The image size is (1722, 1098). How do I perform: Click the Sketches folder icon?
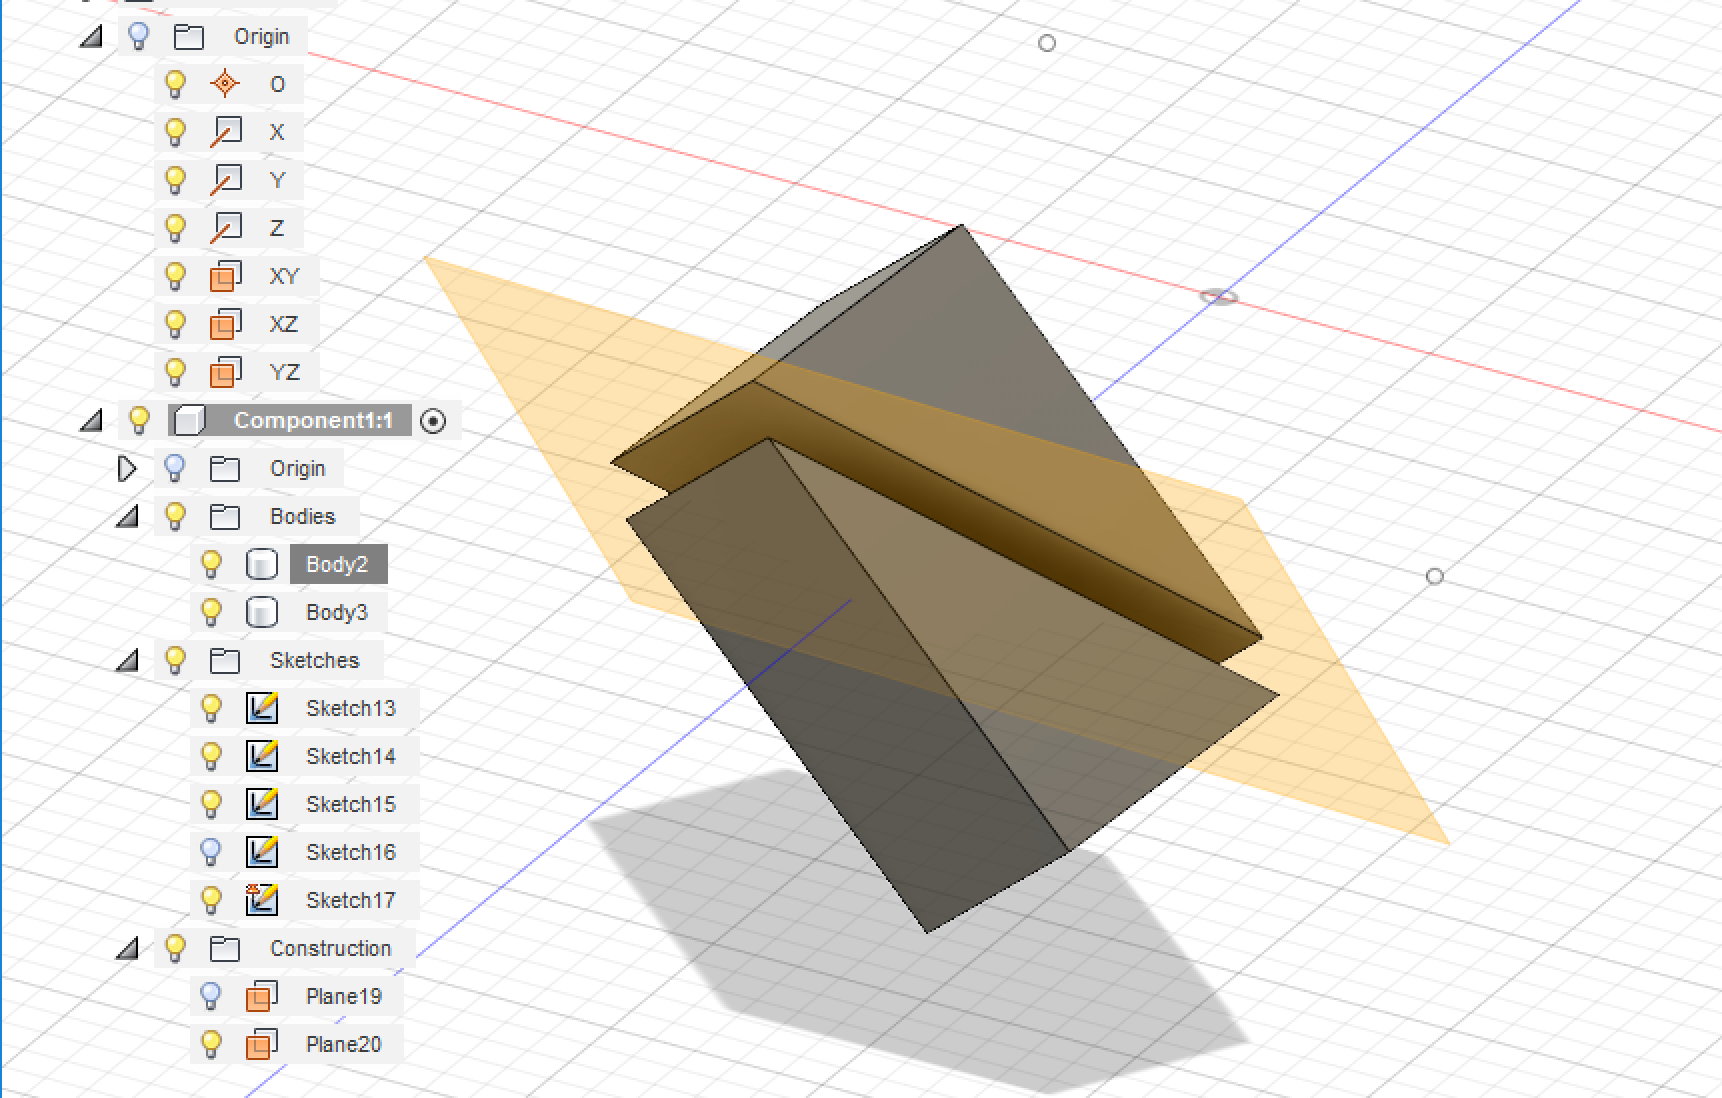224,660
